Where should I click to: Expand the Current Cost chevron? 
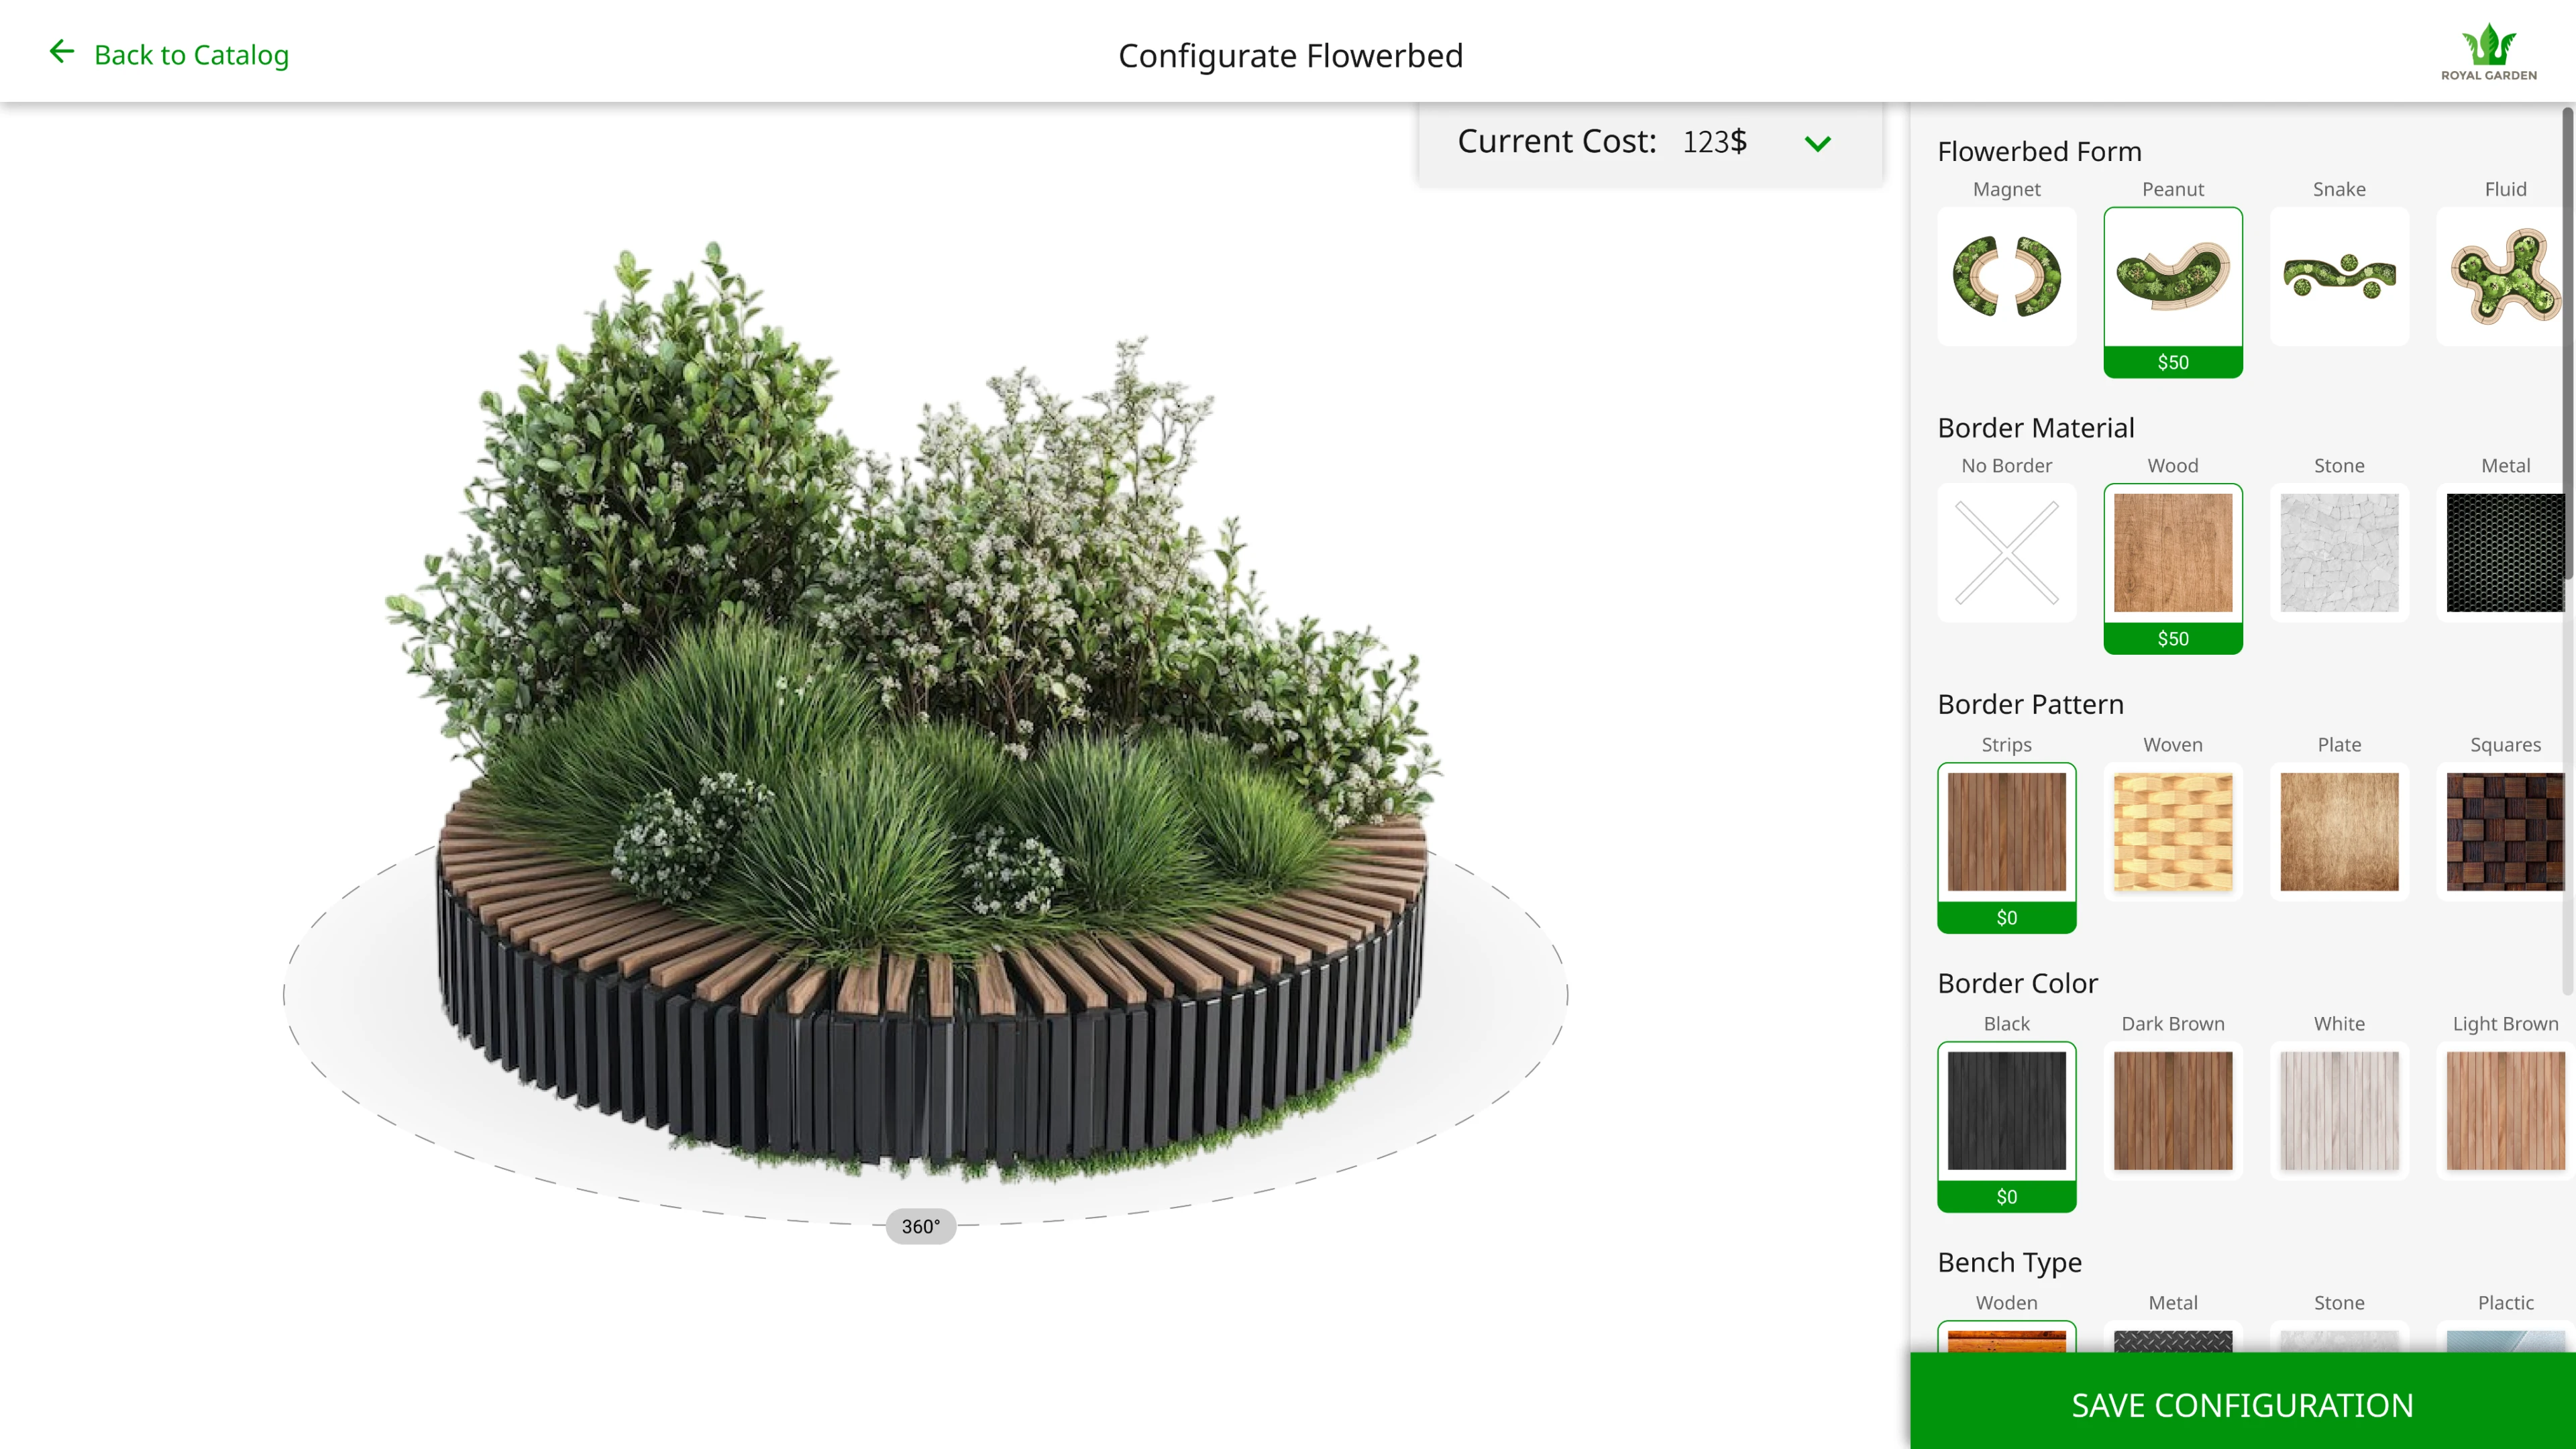tap(1817, 143)
